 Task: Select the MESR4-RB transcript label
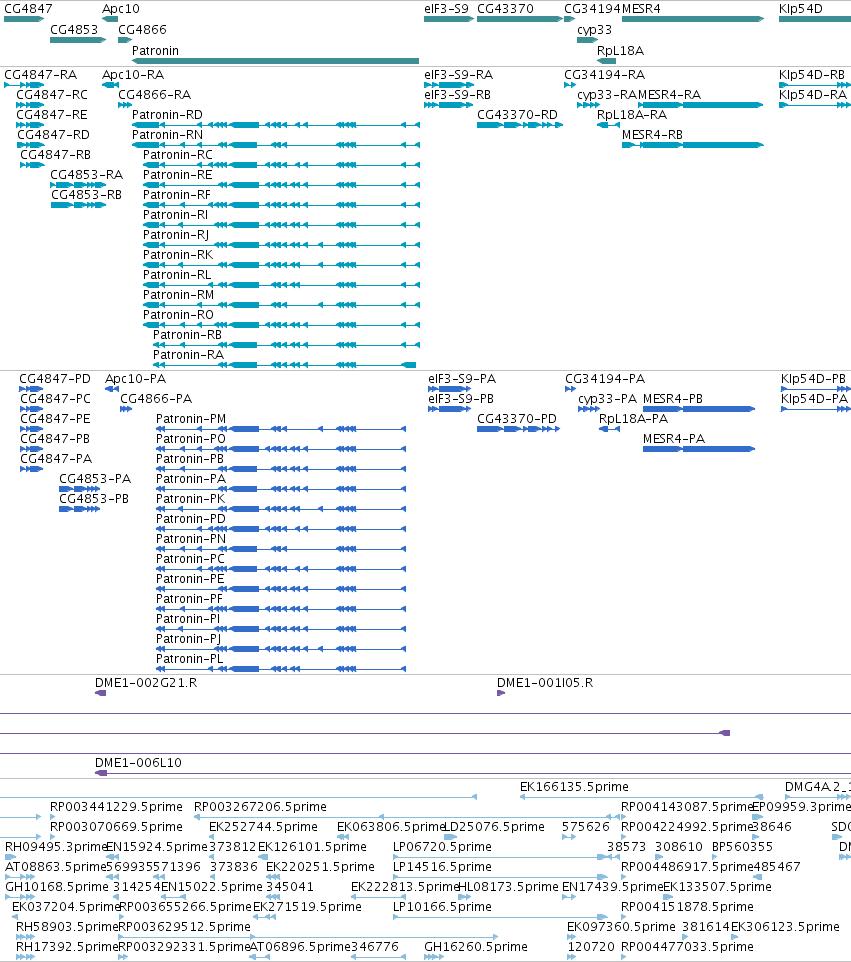click(x=652, y=135)
